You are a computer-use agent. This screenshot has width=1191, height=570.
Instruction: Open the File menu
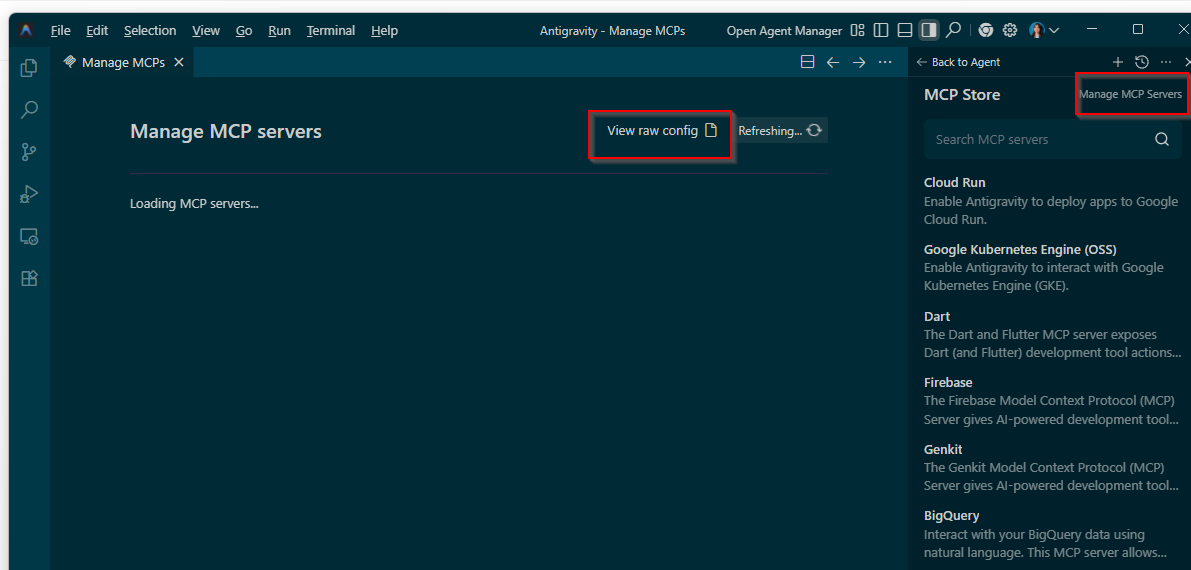tap(60, 30)
